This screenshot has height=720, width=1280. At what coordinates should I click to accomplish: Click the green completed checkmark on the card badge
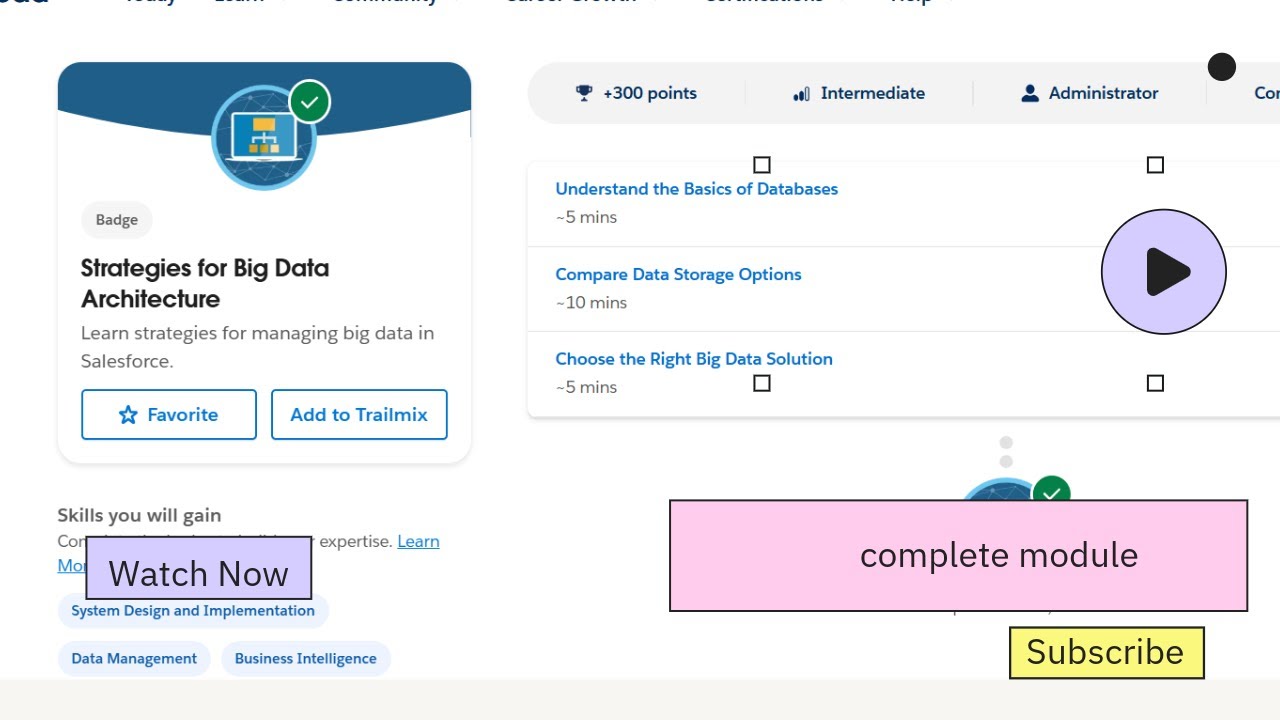(310, 101)
